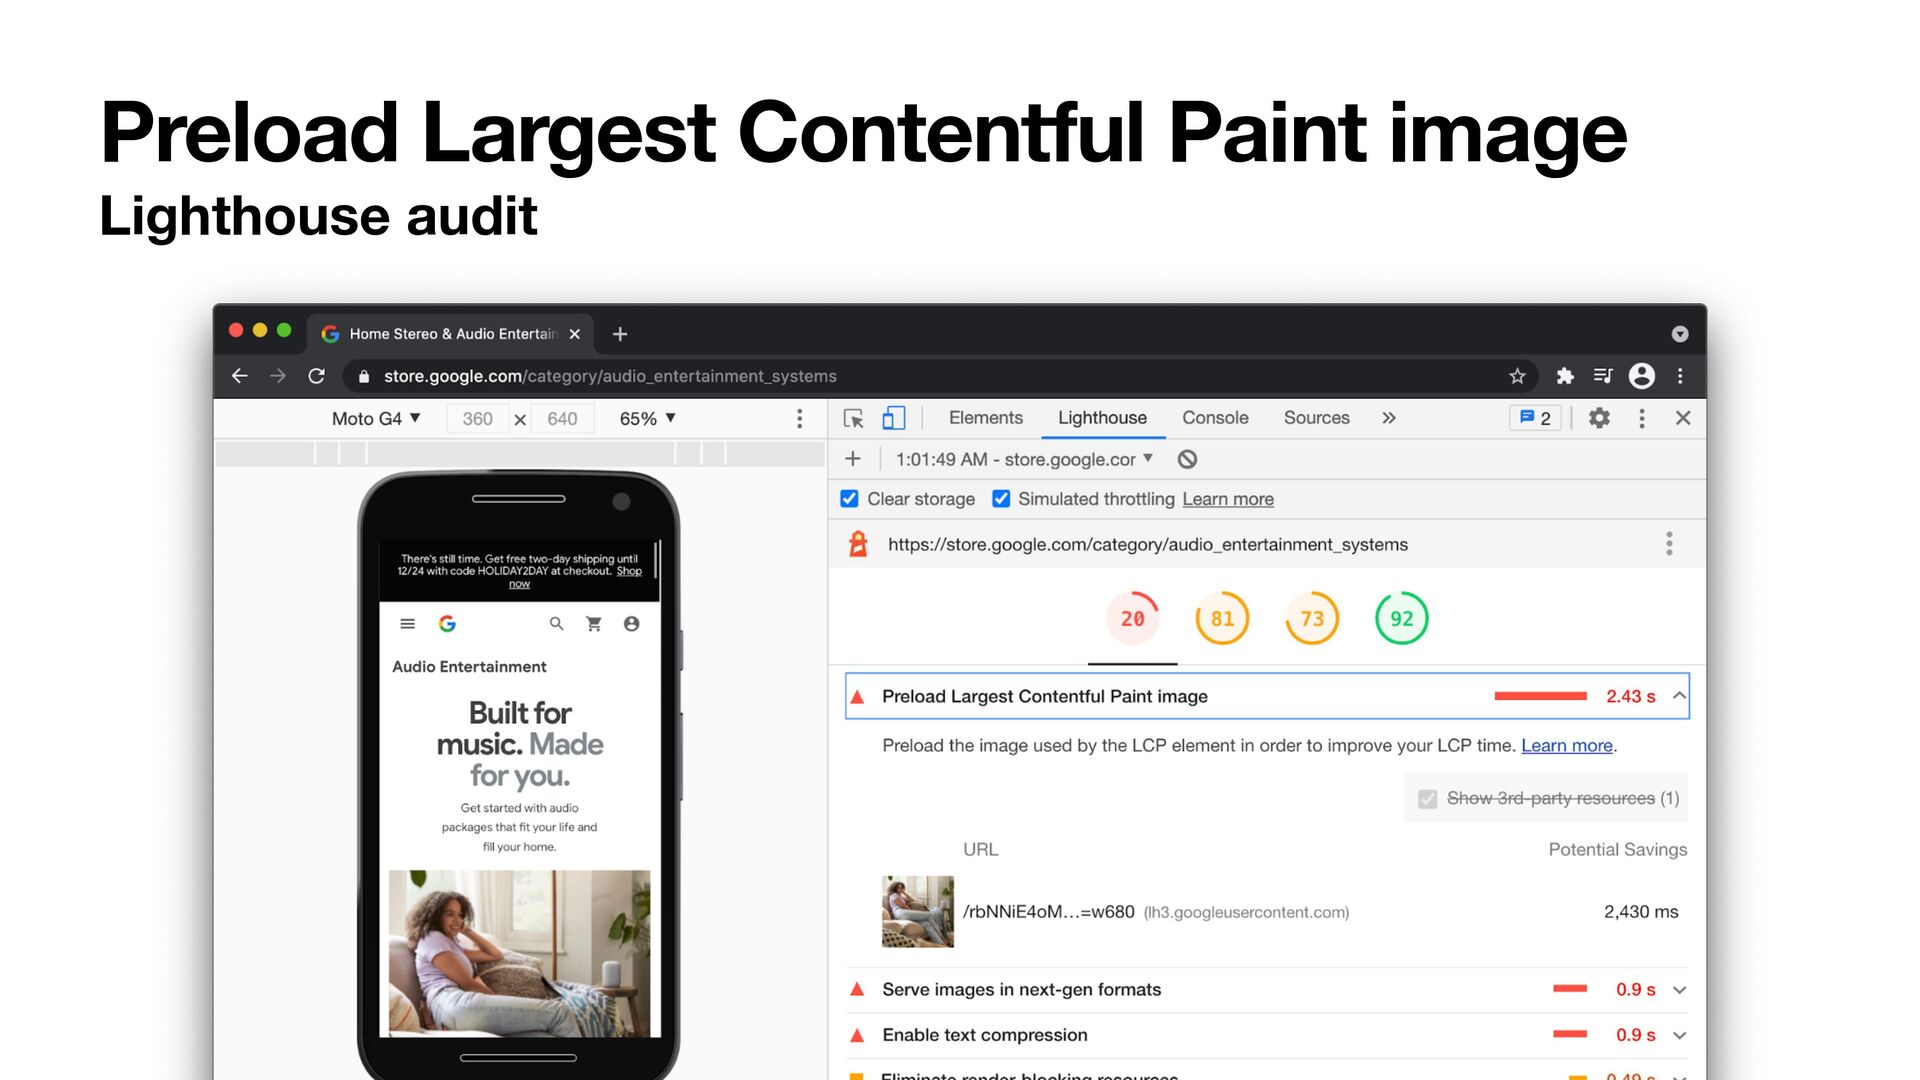The height and width of the screenshot is (1080, 1920).
Task: Click the browser back arrow
Action: point(239,376)
